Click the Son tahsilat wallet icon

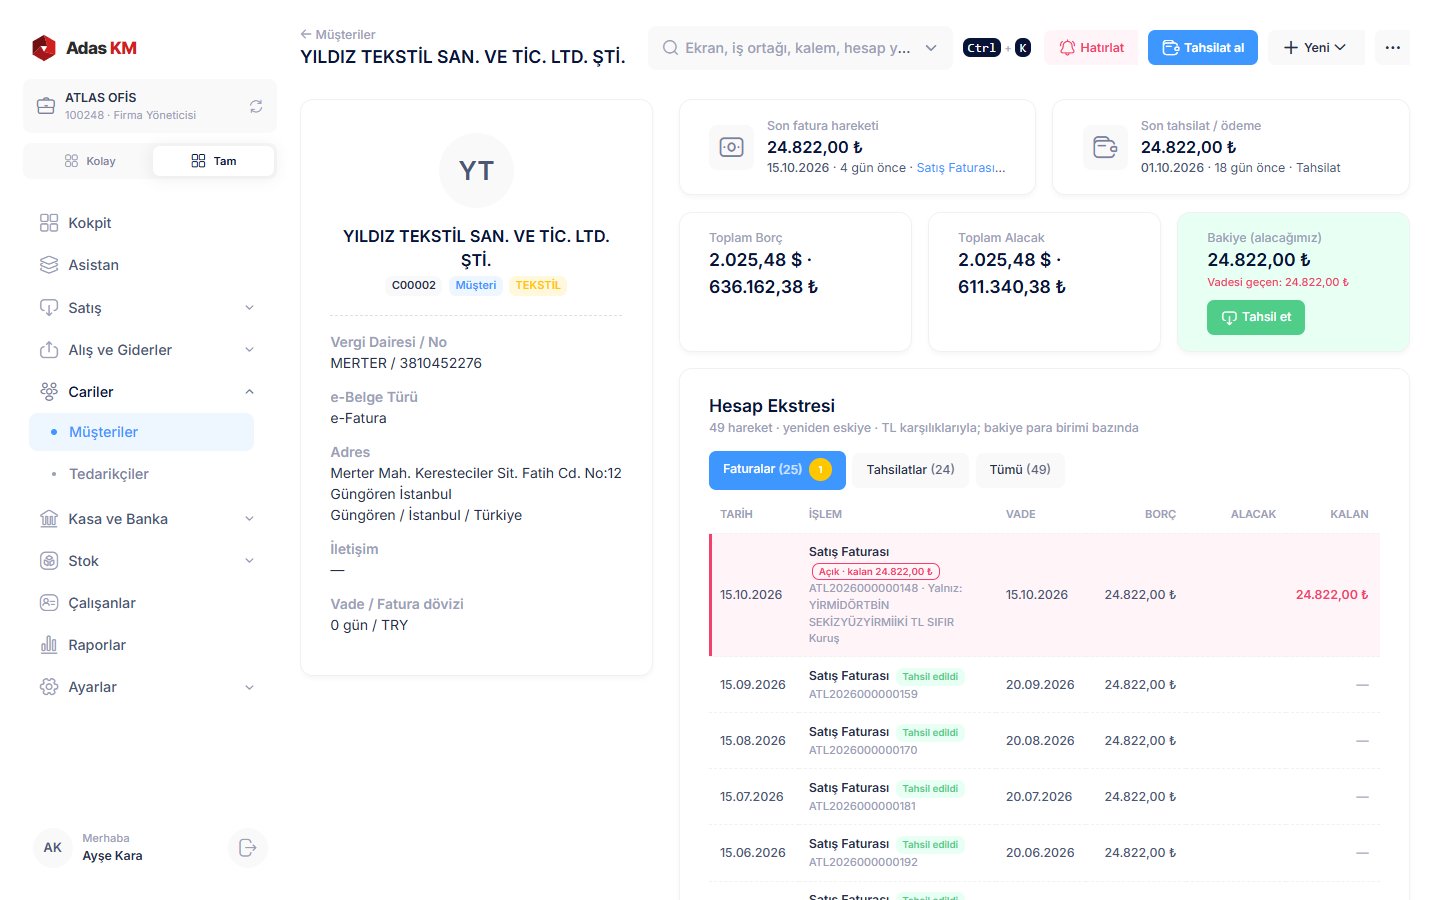pyautogui.click(x=1105, y=147)
